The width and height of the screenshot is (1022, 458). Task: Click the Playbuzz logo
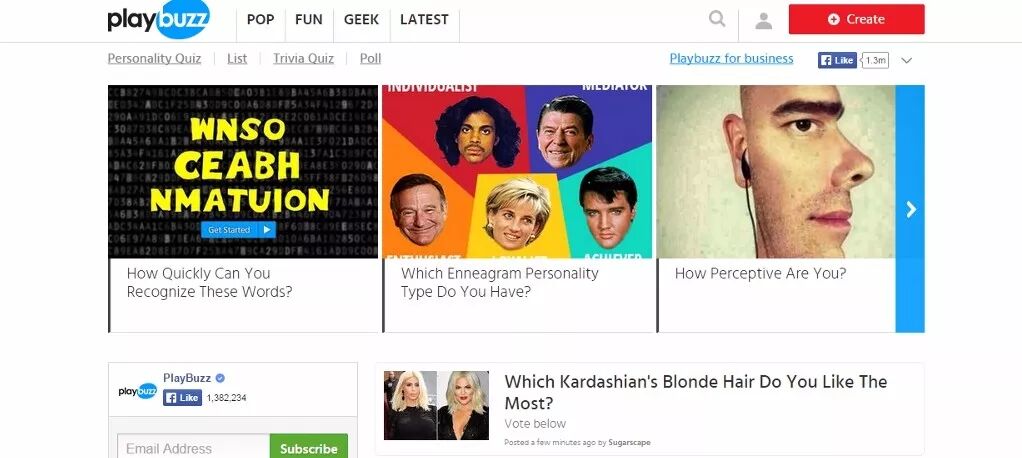click(159, 20)
